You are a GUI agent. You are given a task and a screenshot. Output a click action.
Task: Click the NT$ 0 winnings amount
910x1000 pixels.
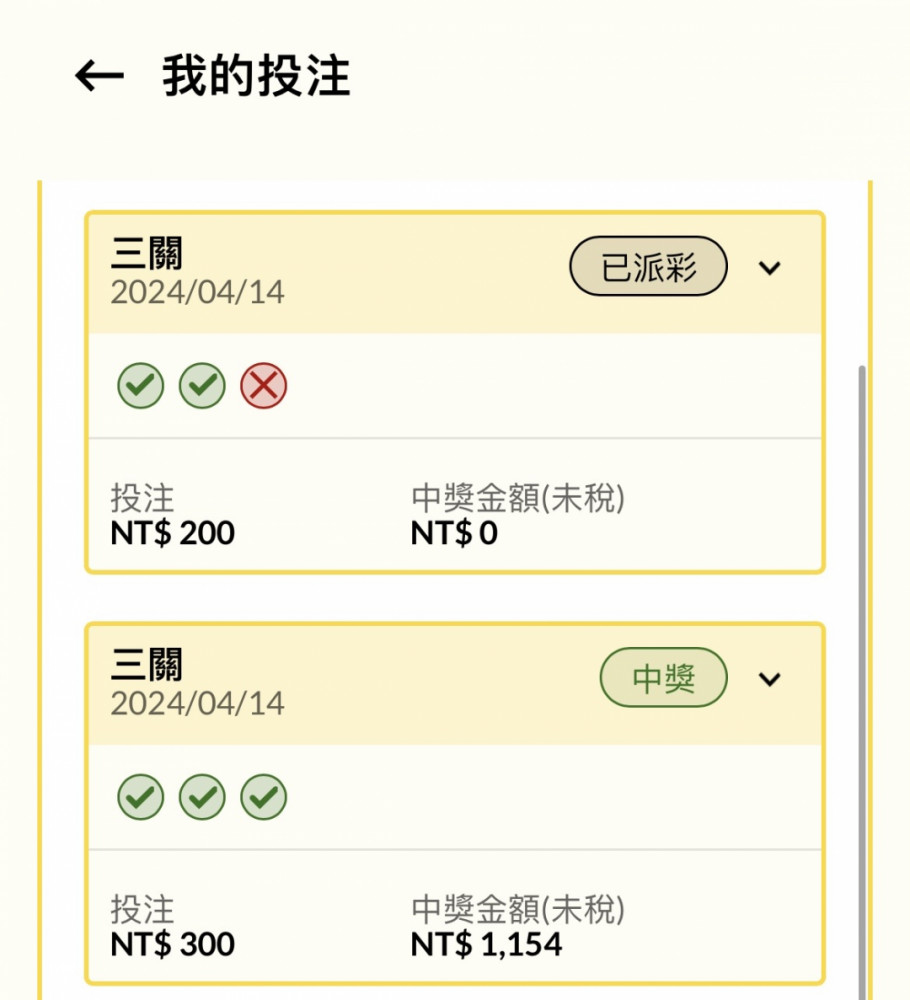point(454,533)
